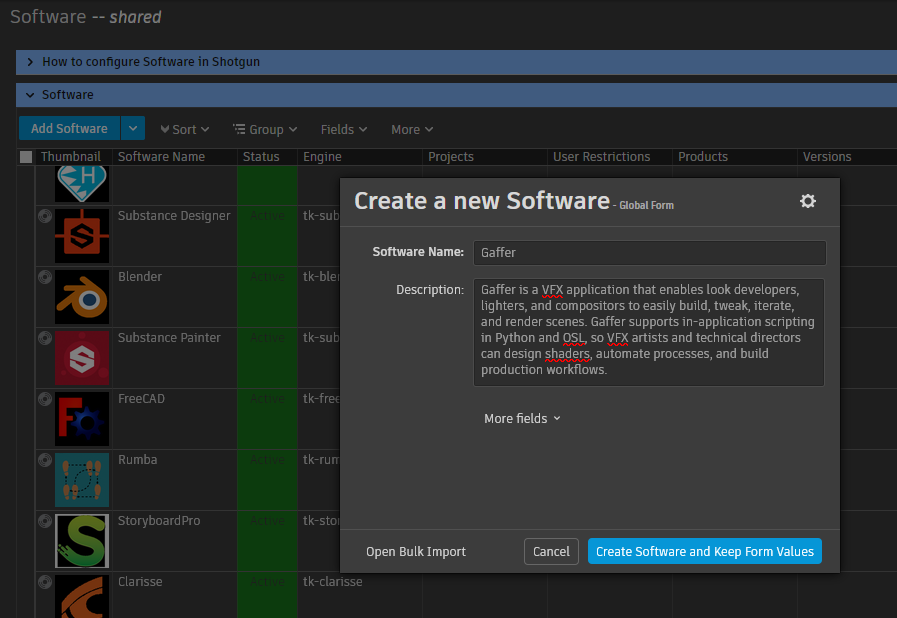Click Cancel in the Create Software dialog

pos(551,551)
